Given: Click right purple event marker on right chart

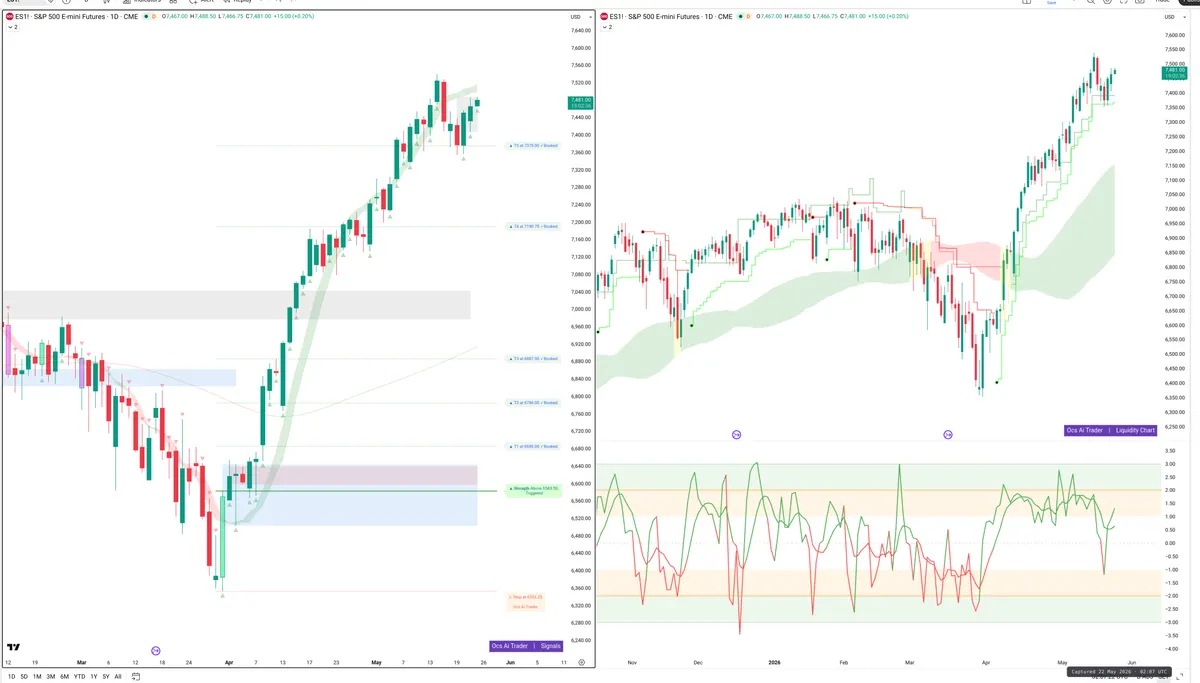Looking at the screenshot, I should click(948, 434).
